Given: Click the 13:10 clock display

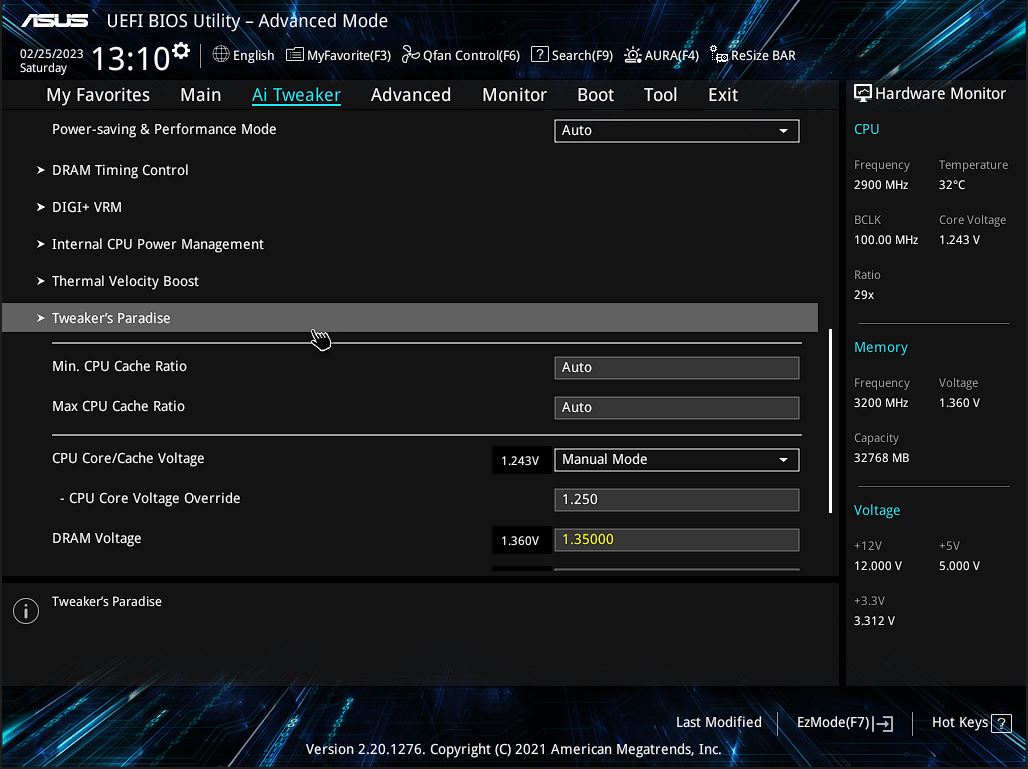Looking at the screenshot, I should (x=130, y=58).
